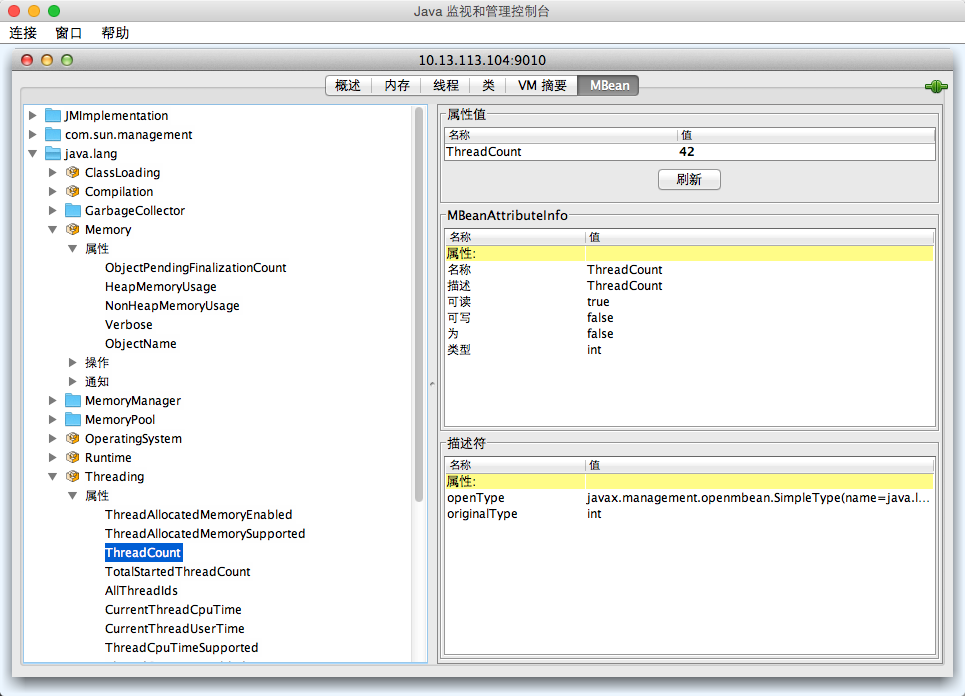Click the Runtime MBean icon
The width and height of the screenshot is (965, 696).
pyautogui.click(x=73, y=458)
